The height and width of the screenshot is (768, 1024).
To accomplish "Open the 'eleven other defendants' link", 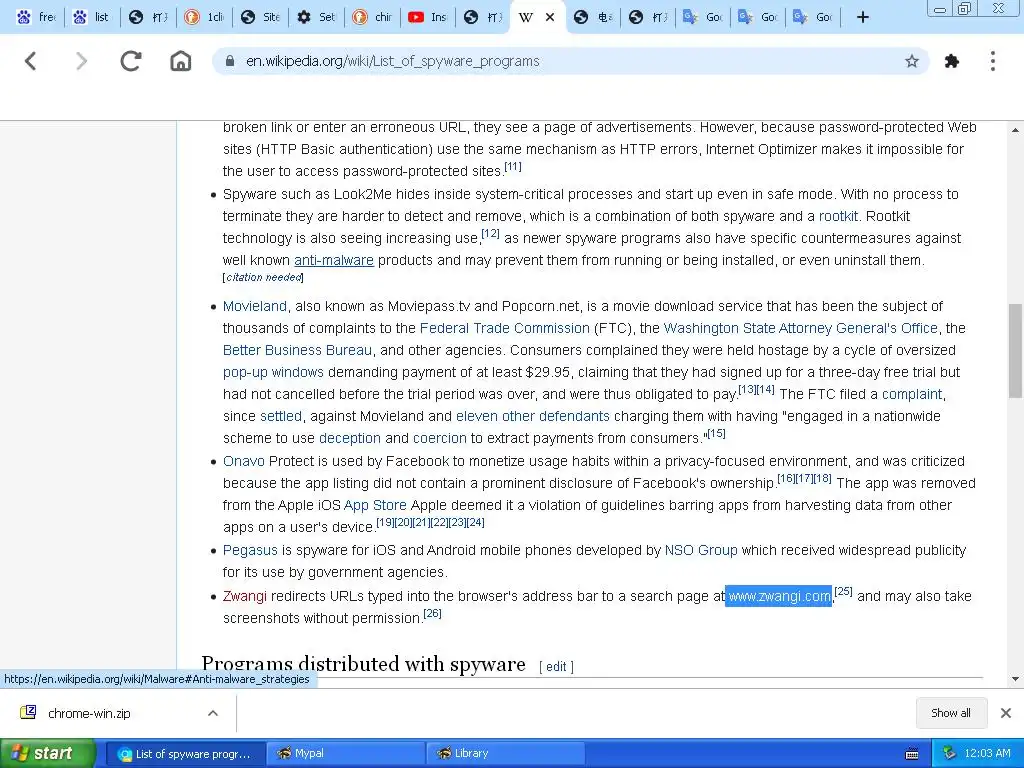I will 532,416.
